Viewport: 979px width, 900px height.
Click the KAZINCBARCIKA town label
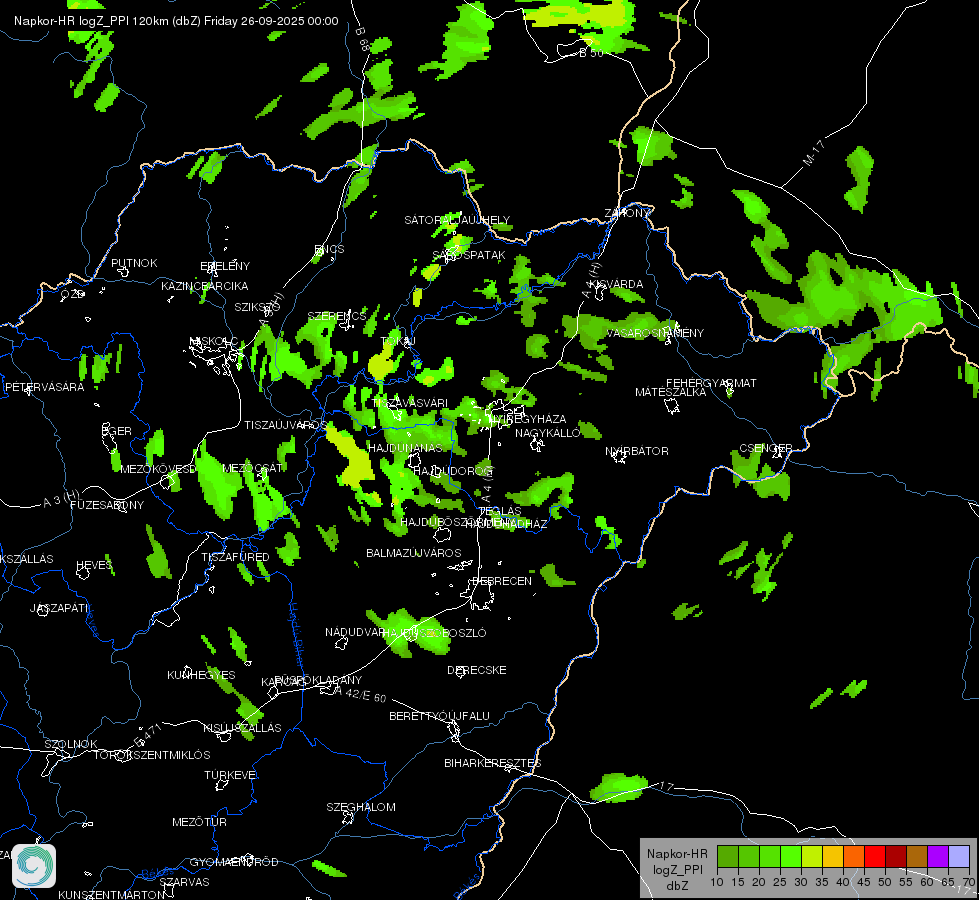pos(205,286)
